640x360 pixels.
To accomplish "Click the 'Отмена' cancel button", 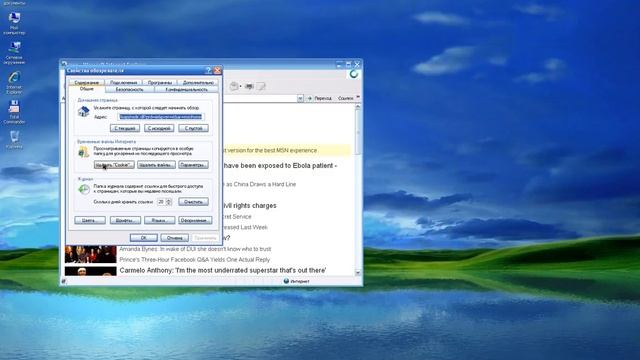I will pyautogui.click(x=174, y=238).
